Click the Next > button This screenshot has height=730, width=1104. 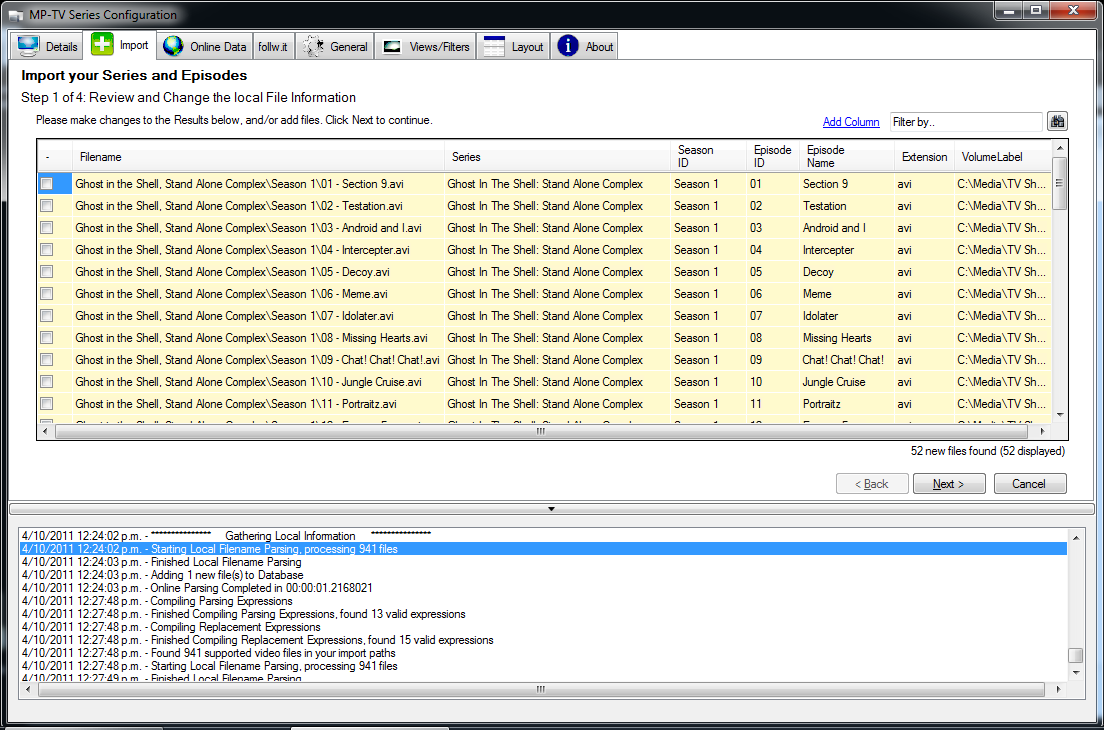point(948,484)
